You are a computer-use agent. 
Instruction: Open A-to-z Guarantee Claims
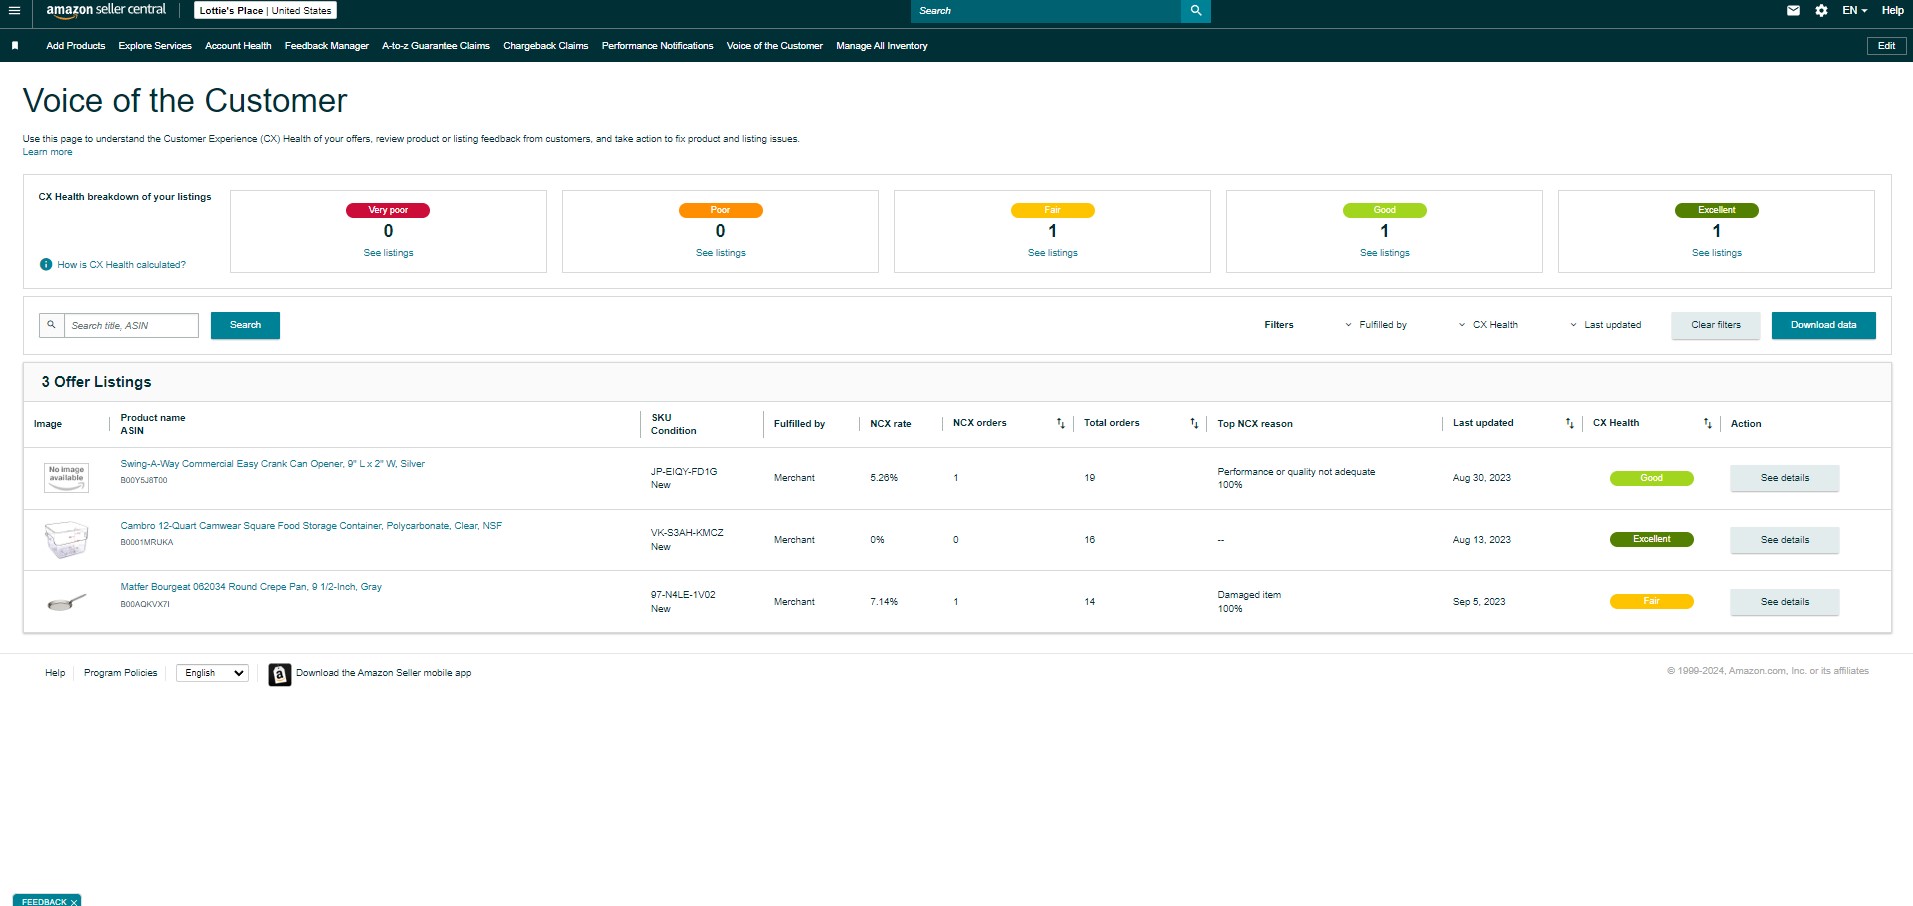coord(436,46)
